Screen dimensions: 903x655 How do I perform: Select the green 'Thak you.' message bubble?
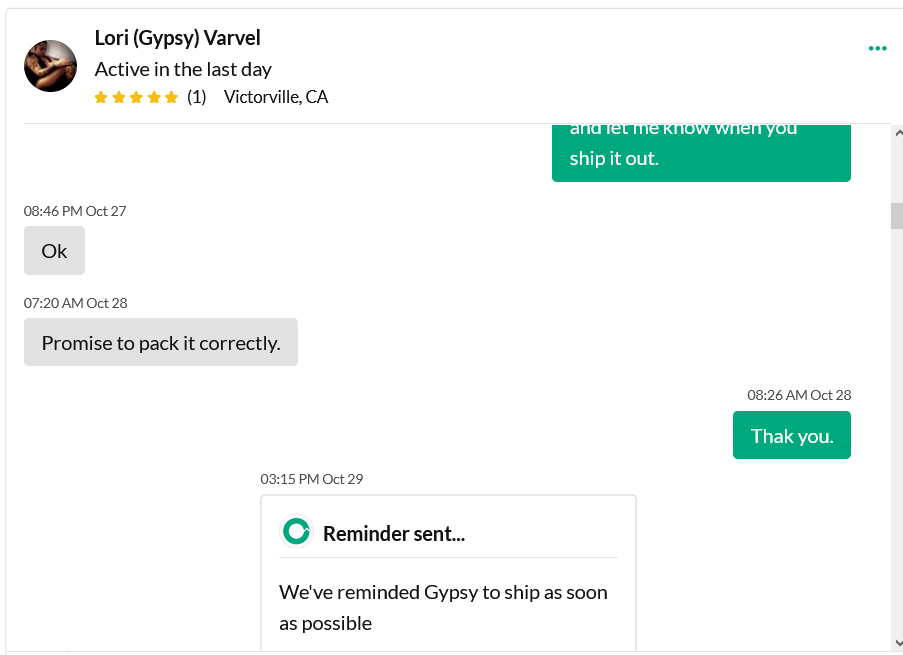click(x=792, y=435)
